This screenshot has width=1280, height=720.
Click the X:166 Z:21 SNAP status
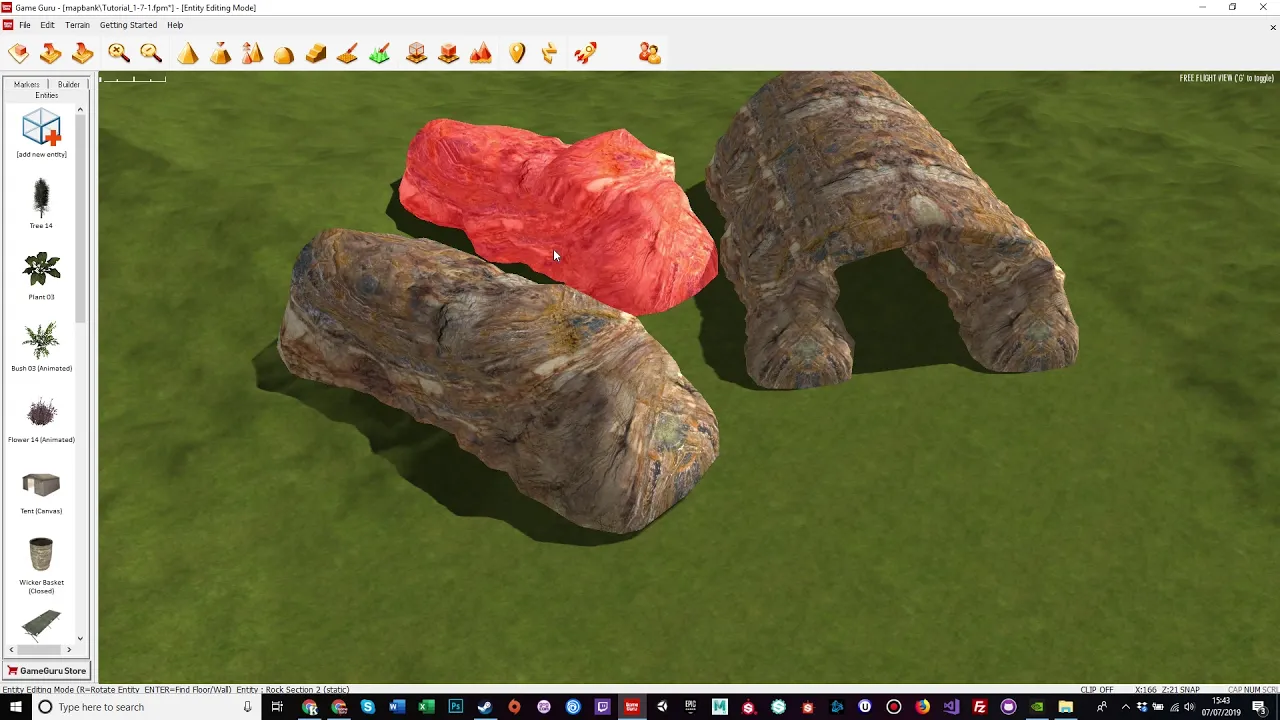coord(1167,690)
